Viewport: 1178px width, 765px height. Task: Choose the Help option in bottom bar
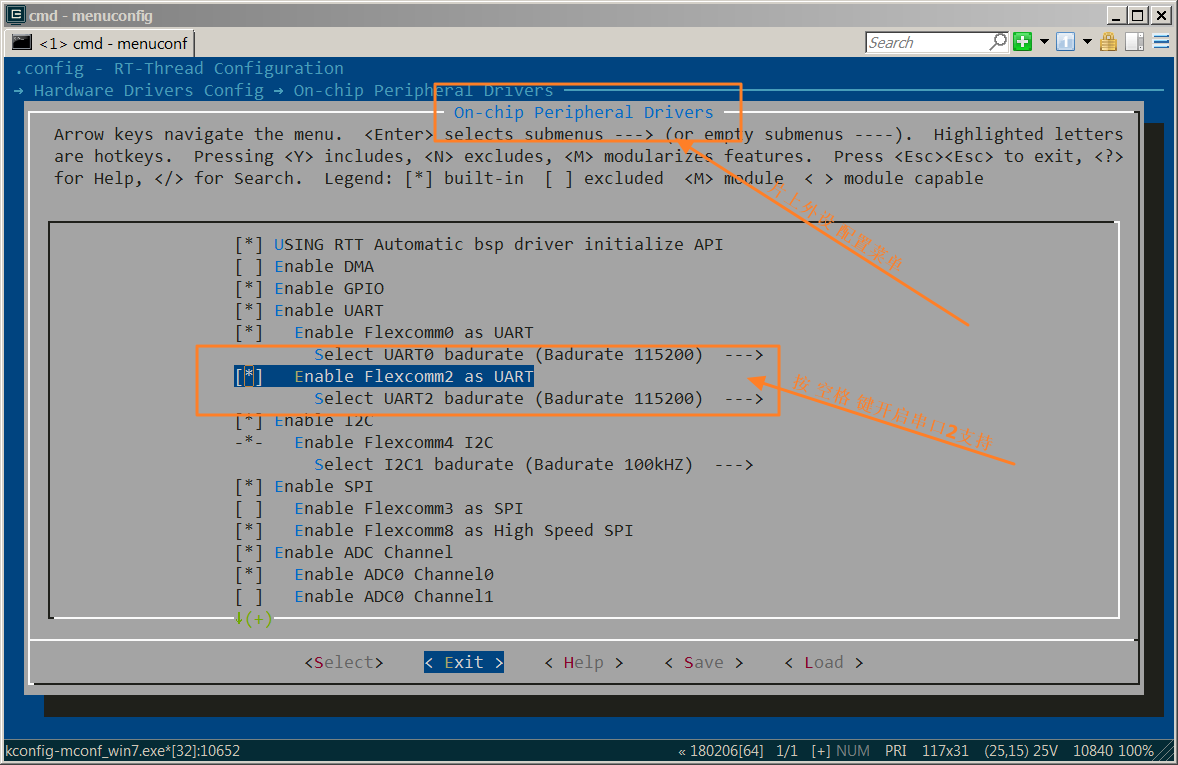(x=583, y=663)
